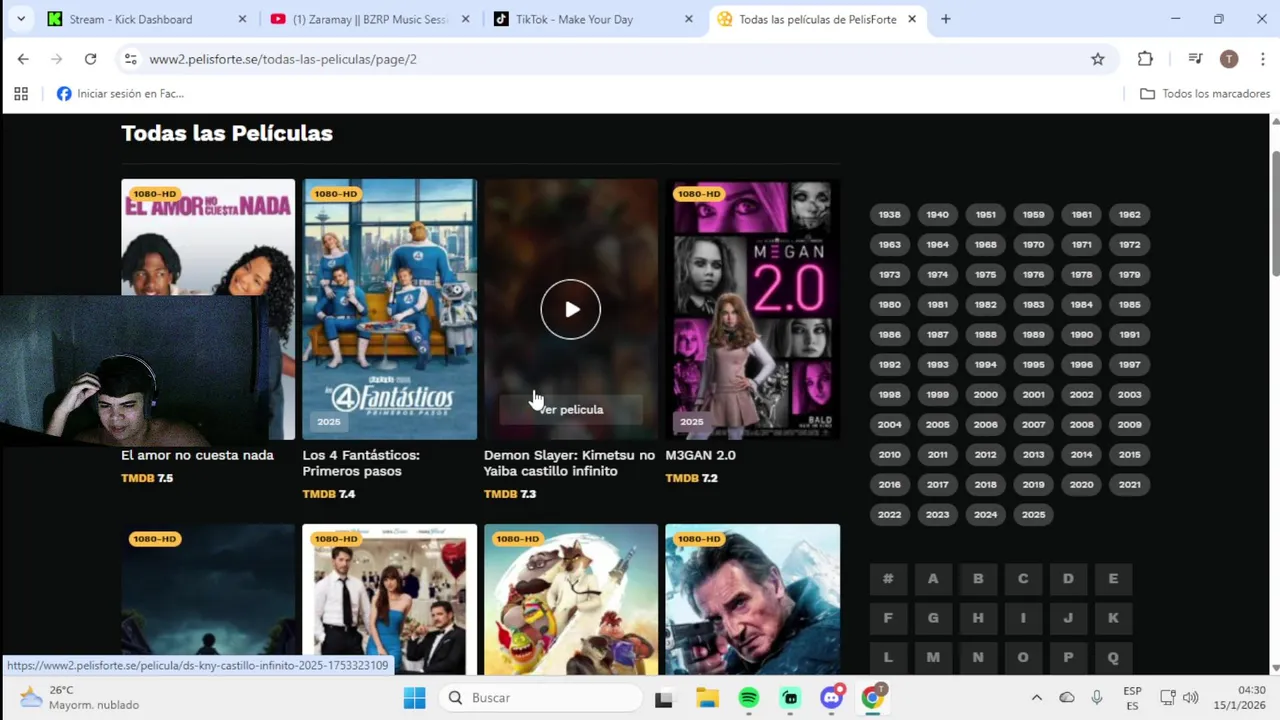Filter movies starting with letter A
This screenshot has height=720, width=1280.
(933, 578)
